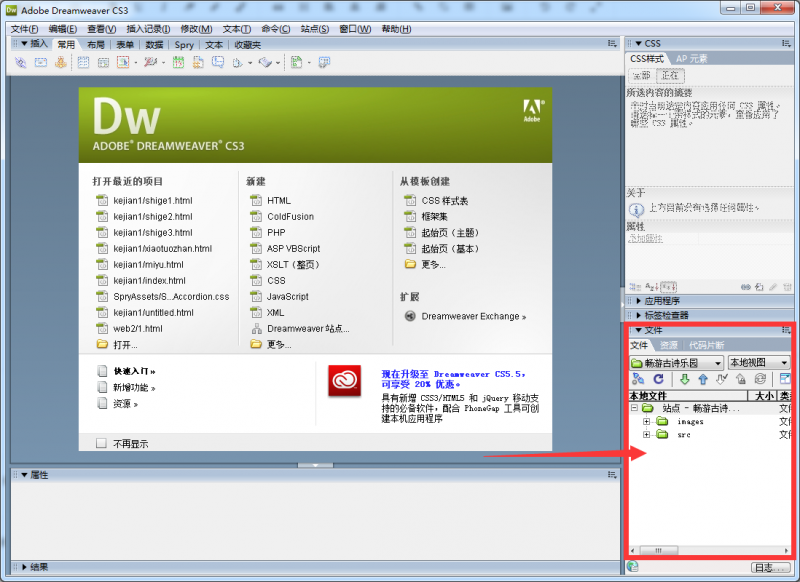This screenshot has height=582, width=800.
Task: Expand Files panel to show both sites
Action: (x=785, y=379)
